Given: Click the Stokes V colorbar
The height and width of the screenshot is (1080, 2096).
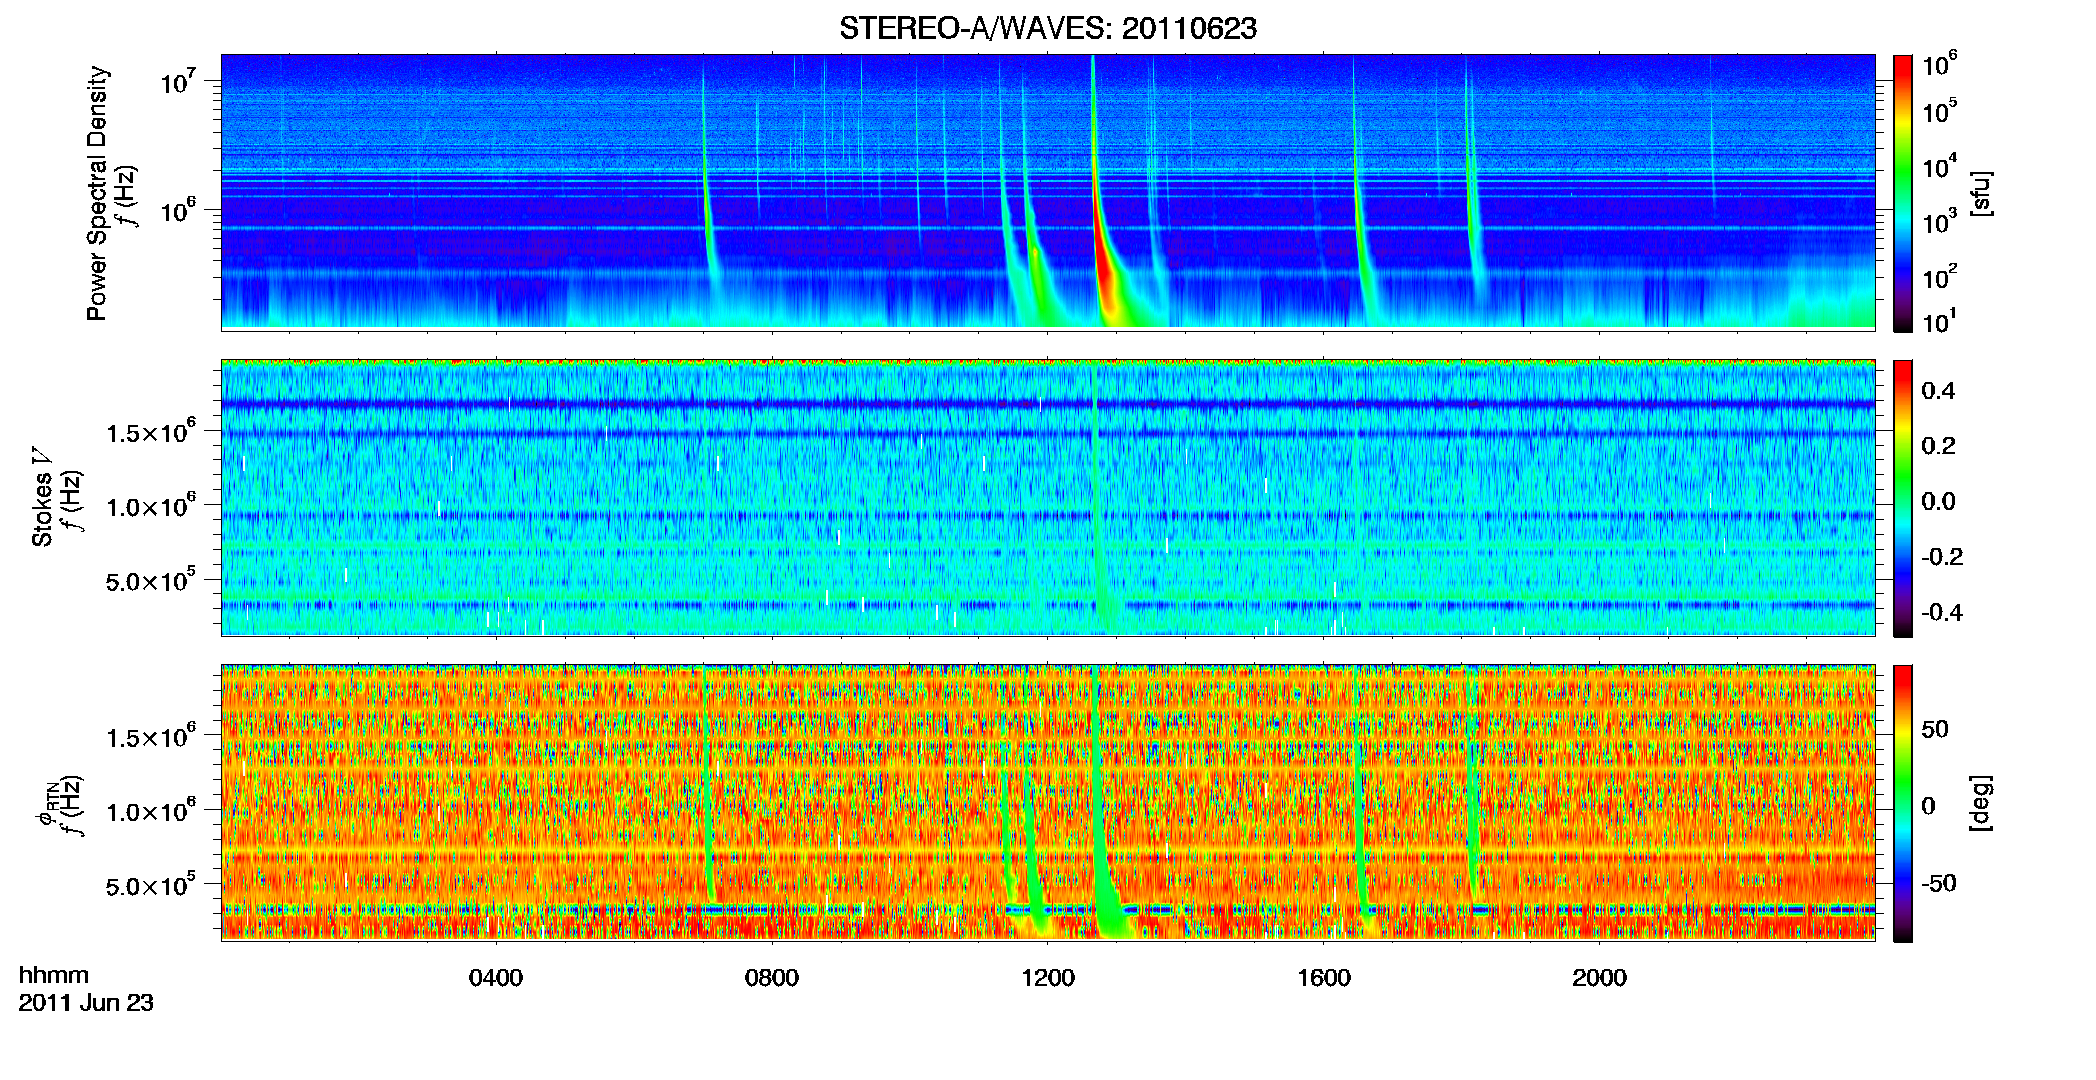Looking at the screenshot, I should [x=1903, y=498].
